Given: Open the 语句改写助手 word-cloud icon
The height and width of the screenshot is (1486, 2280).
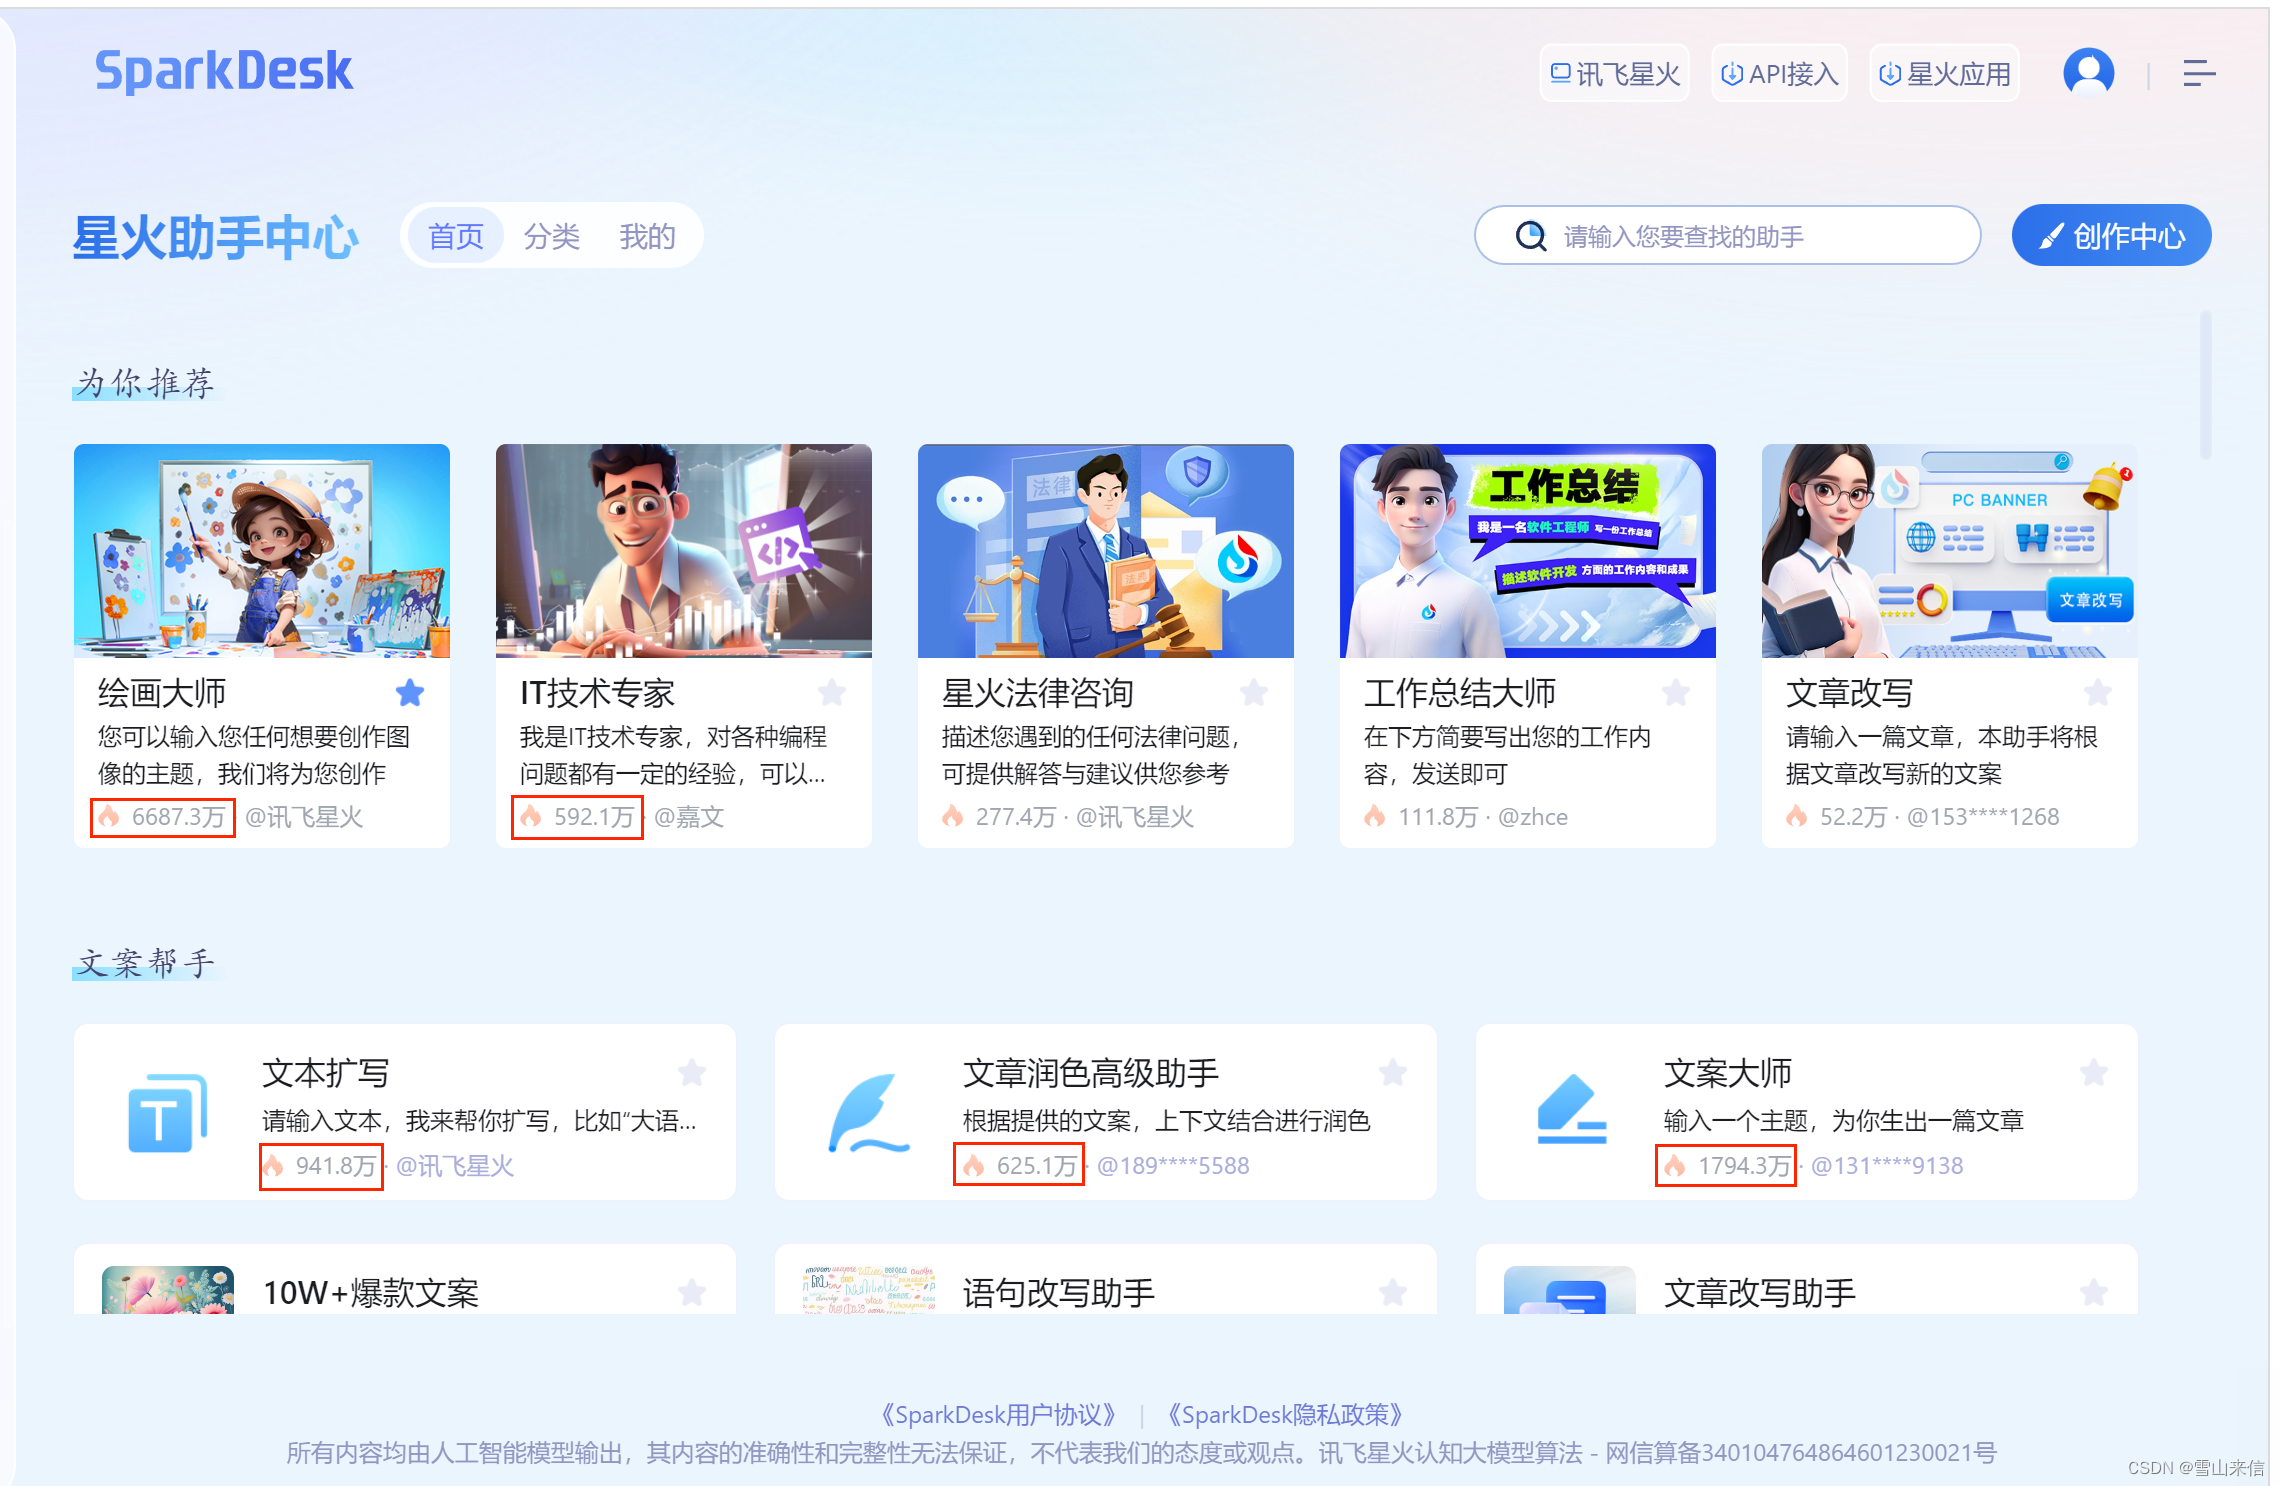Looking at the screenshot, I should (869, 1290).
